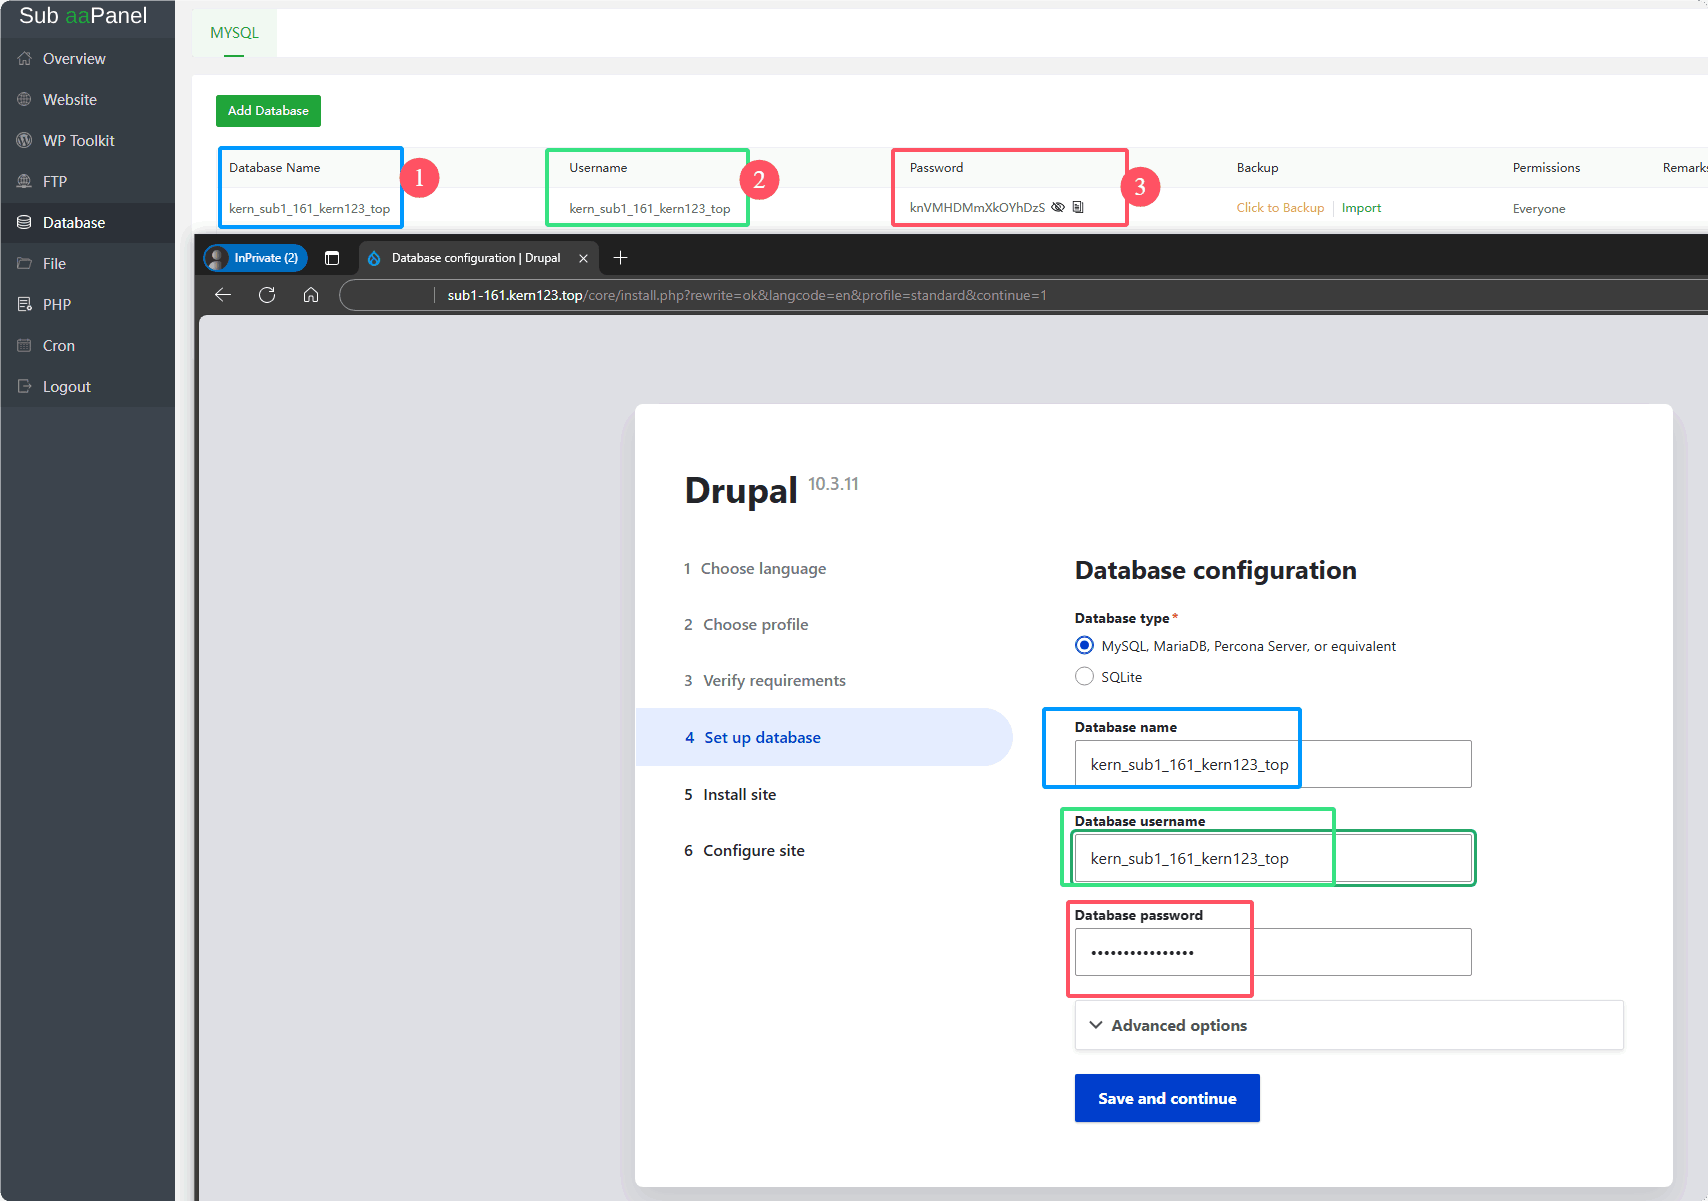1708x1201 pixels.
Task: Click the username cell kern_sub1_161_kern123_top
Action: pyautogui.click(x=650, y=209)
